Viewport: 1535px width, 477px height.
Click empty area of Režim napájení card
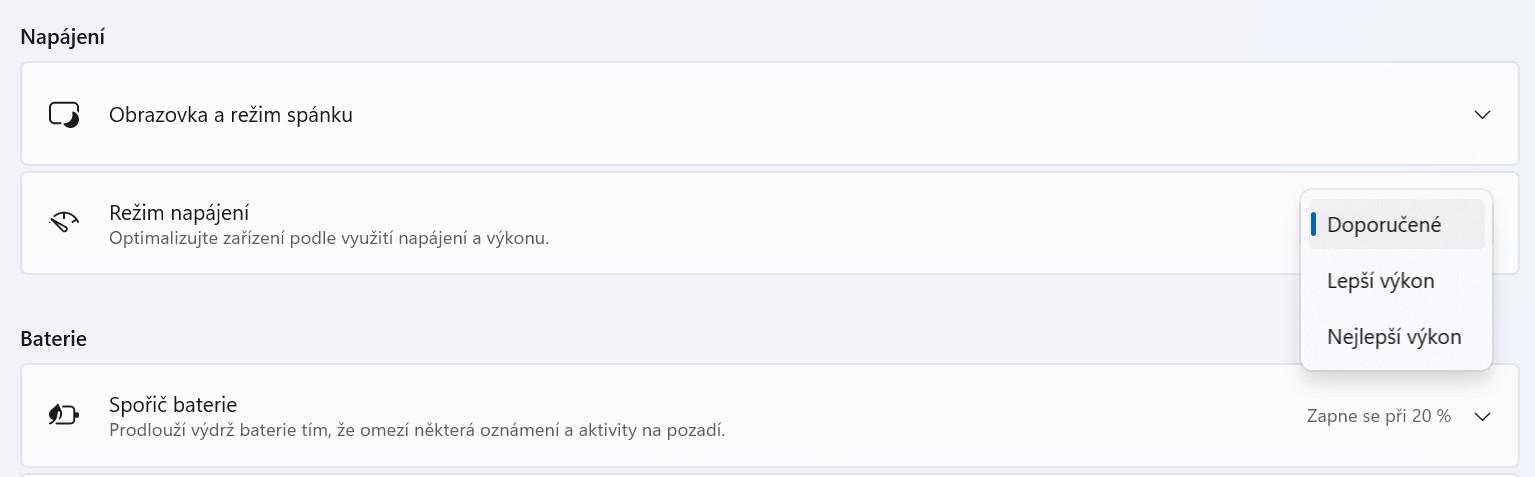[x=900, y=223]
